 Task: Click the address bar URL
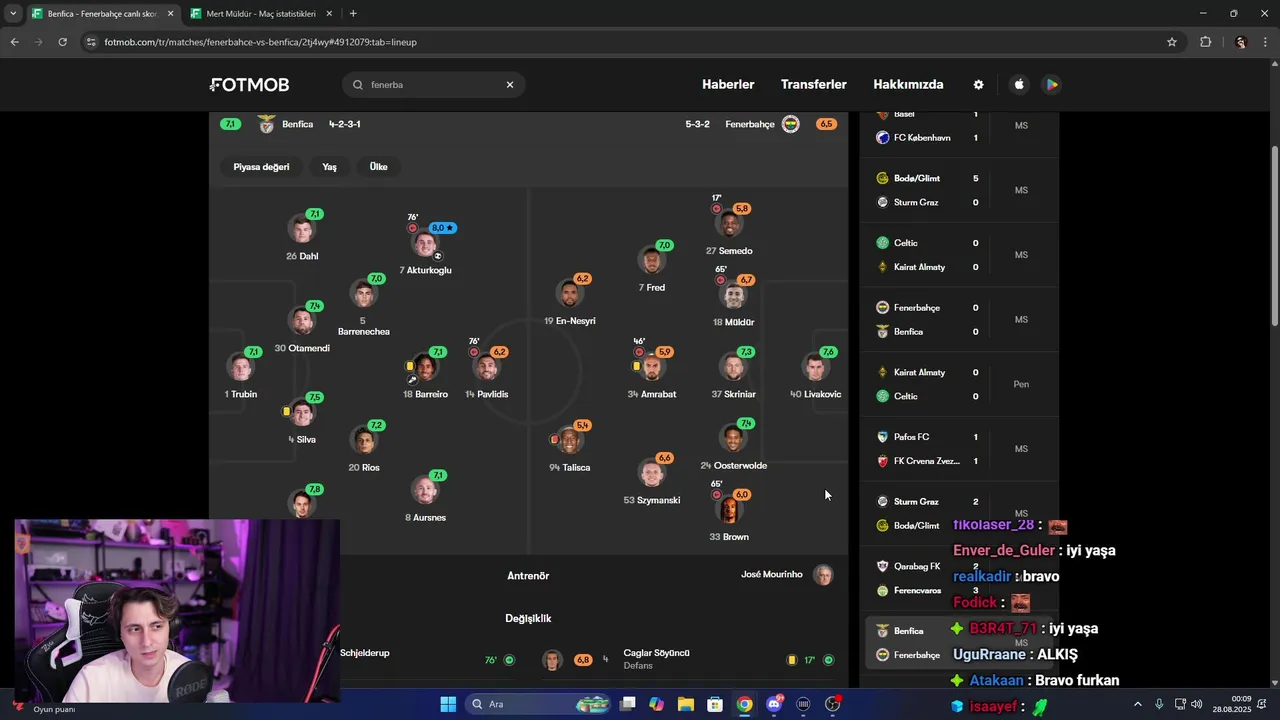point(260,42)
